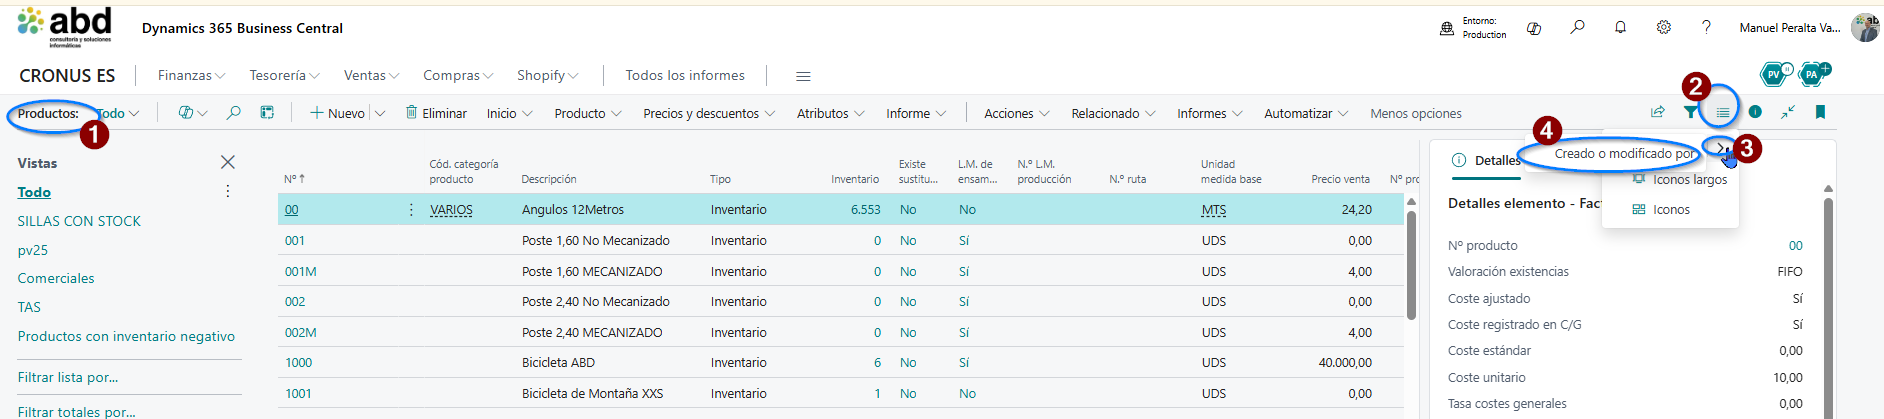Image resolution: width=1884 pixels, height=419 pixels.
Task: Open the Automatizar menu
Action: click(1306, 113)
